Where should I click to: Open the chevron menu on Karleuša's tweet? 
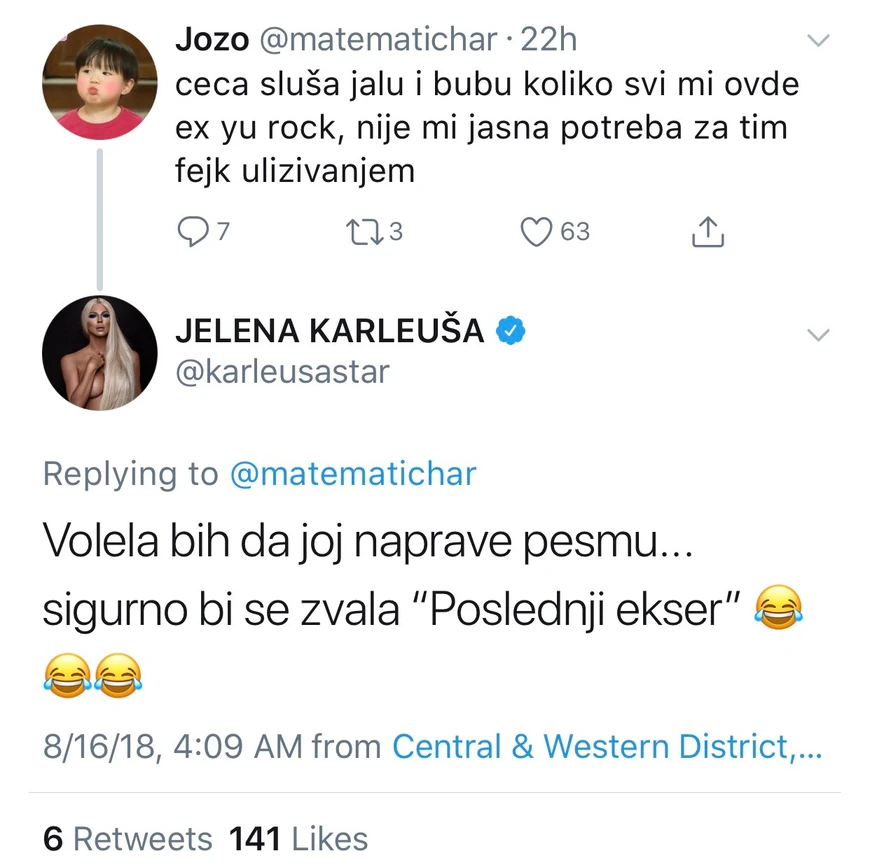818,335
